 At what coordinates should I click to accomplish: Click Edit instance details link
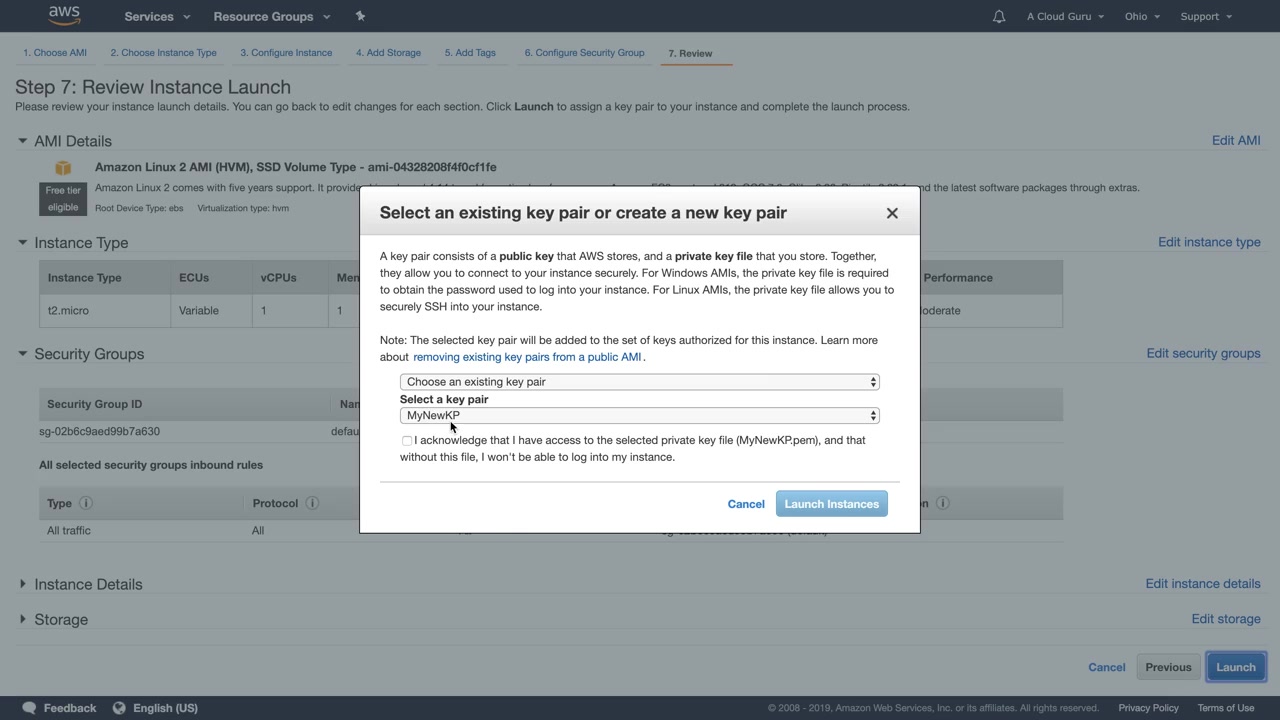click(1203, 583)
